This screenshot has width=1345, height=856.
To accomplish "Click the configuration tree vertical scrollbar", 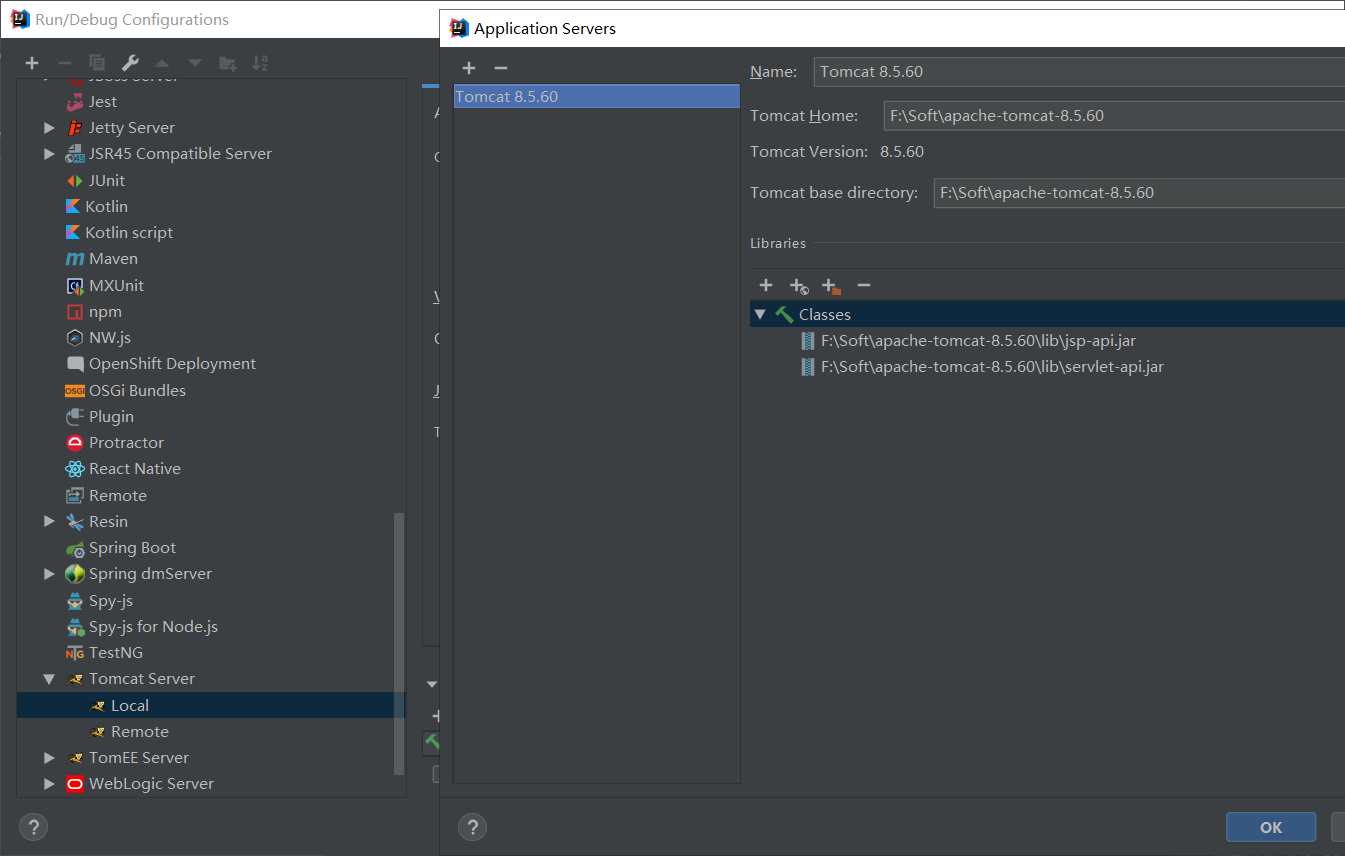I will click(400, 644).
